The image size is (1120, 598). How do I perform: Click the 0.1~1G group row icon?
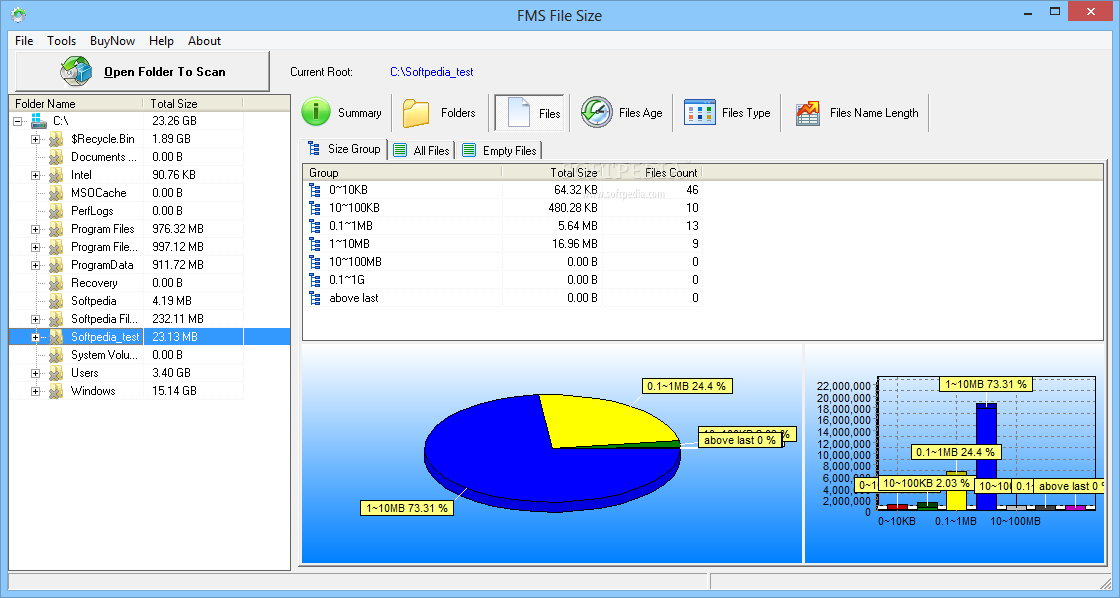pos(315,280)
